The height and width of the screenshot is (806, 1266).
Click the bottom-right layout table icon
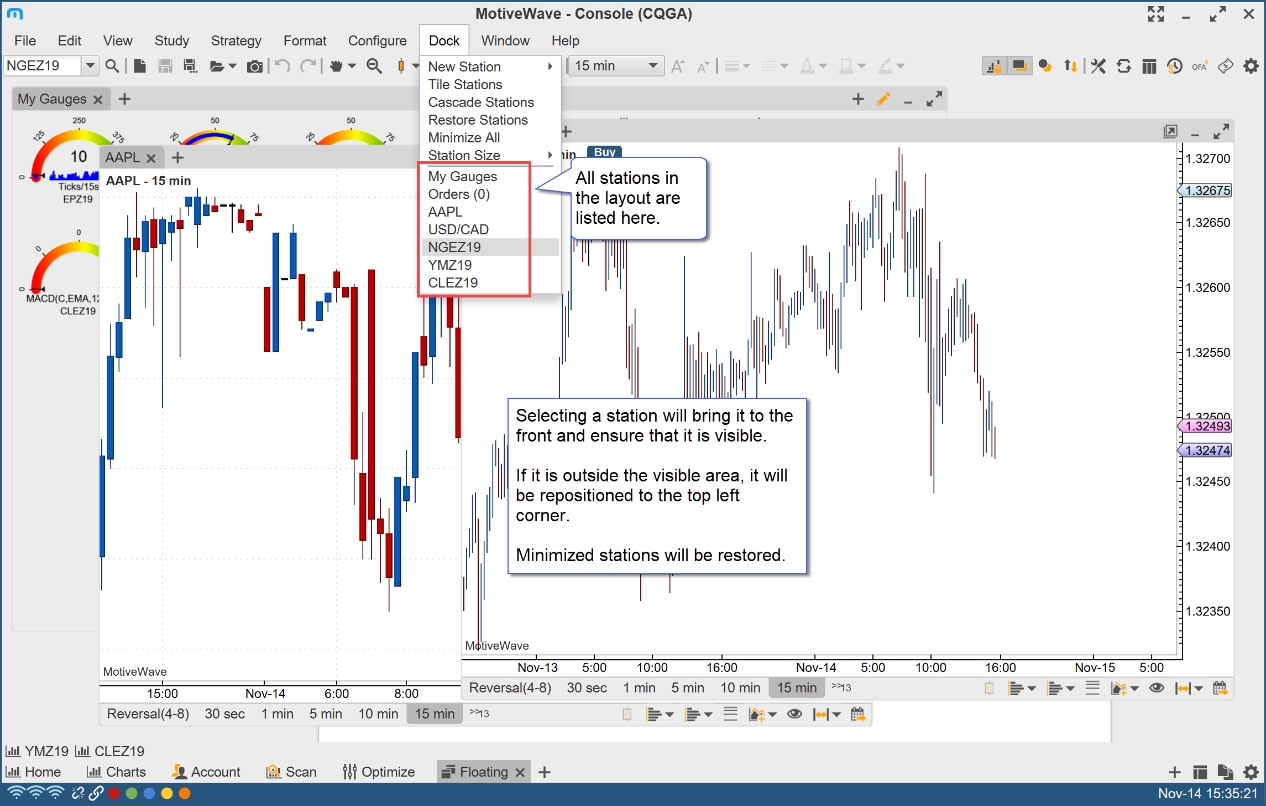click(x=1201, y=772)
